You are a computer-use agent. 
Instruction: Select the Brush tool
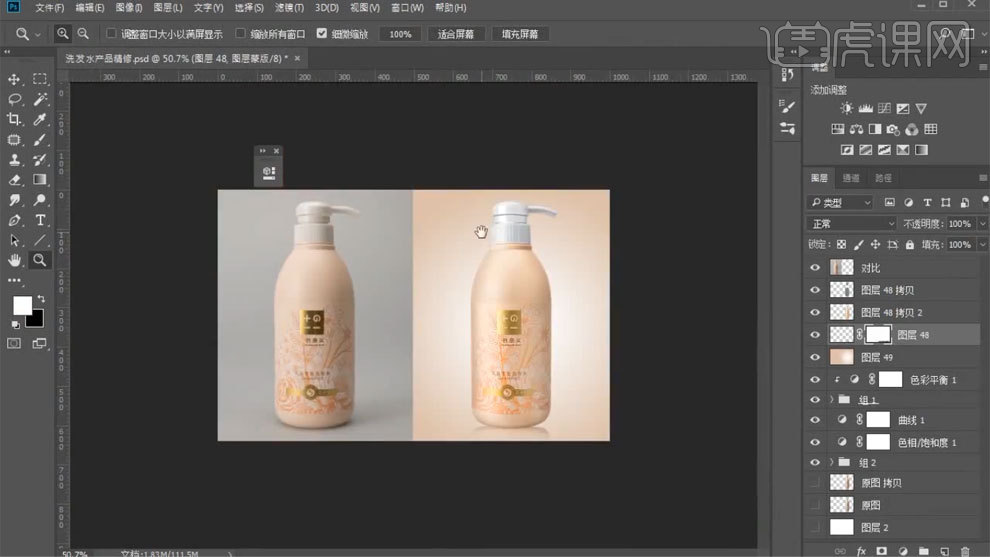(40, 140)
